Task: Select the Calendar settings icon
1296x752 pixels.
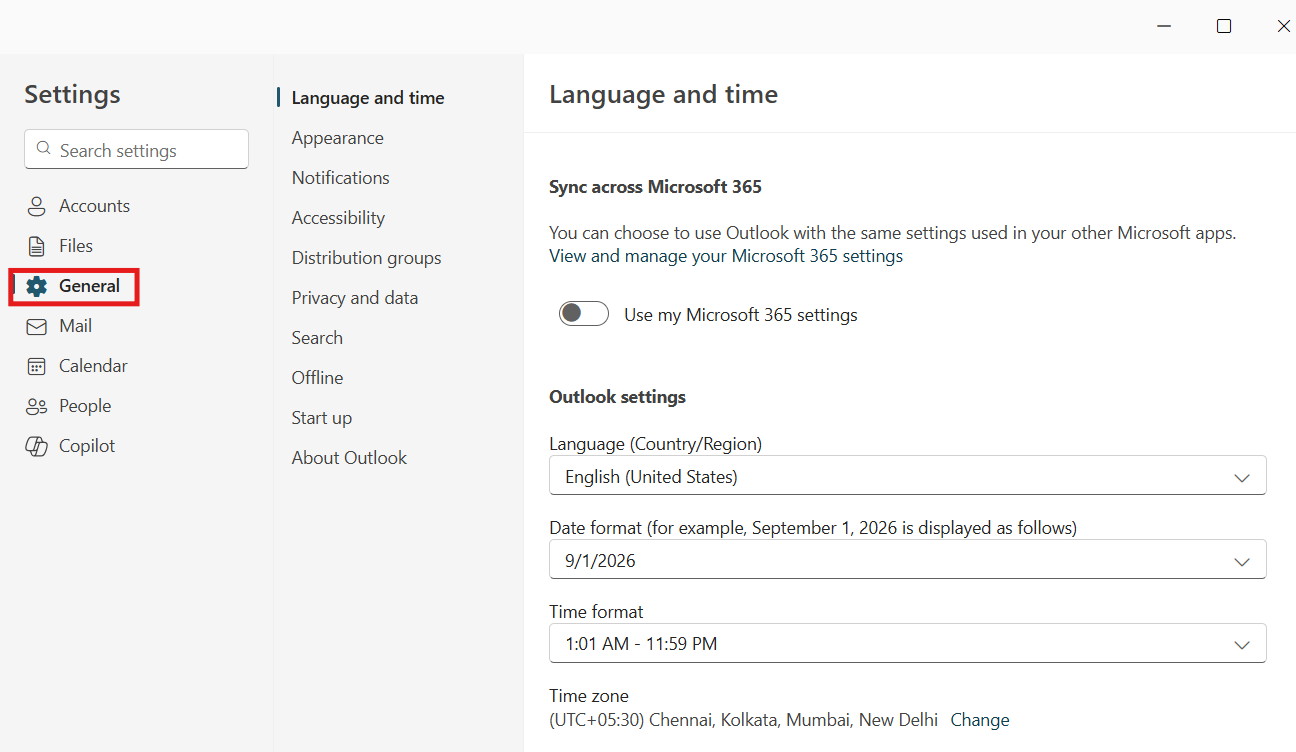Action: tap(35, 365)
